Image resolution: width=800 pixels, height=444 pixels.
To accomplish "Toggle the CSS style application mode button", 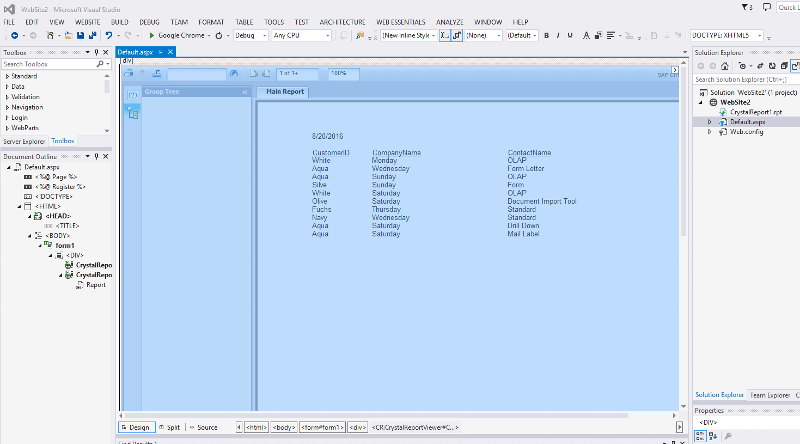I will (445, 35).
